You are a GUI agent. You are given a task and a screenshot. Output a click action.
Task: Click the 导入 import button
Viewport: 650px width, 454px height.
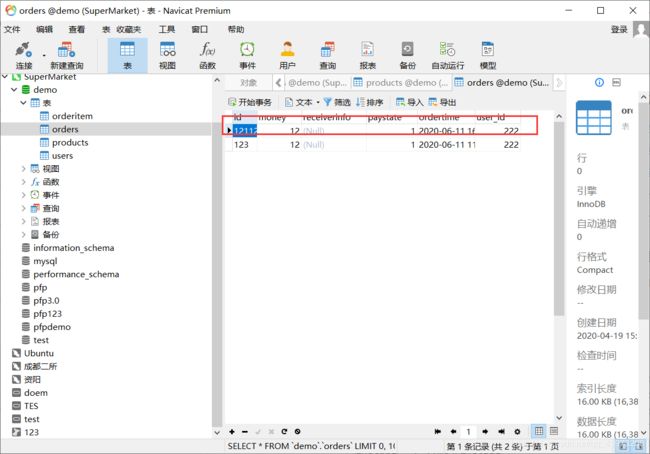click(410, 102)
